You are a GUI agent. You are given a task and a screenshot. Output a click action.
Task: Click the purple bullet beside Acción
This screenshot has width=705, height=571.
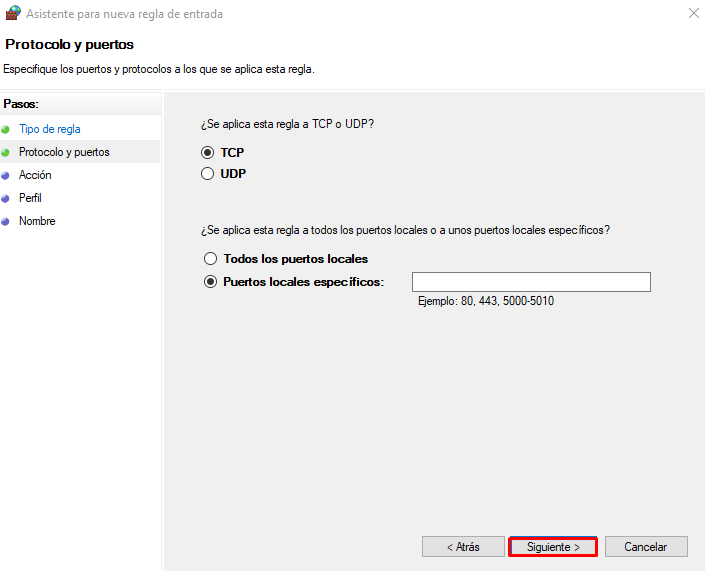pos(5,175)
